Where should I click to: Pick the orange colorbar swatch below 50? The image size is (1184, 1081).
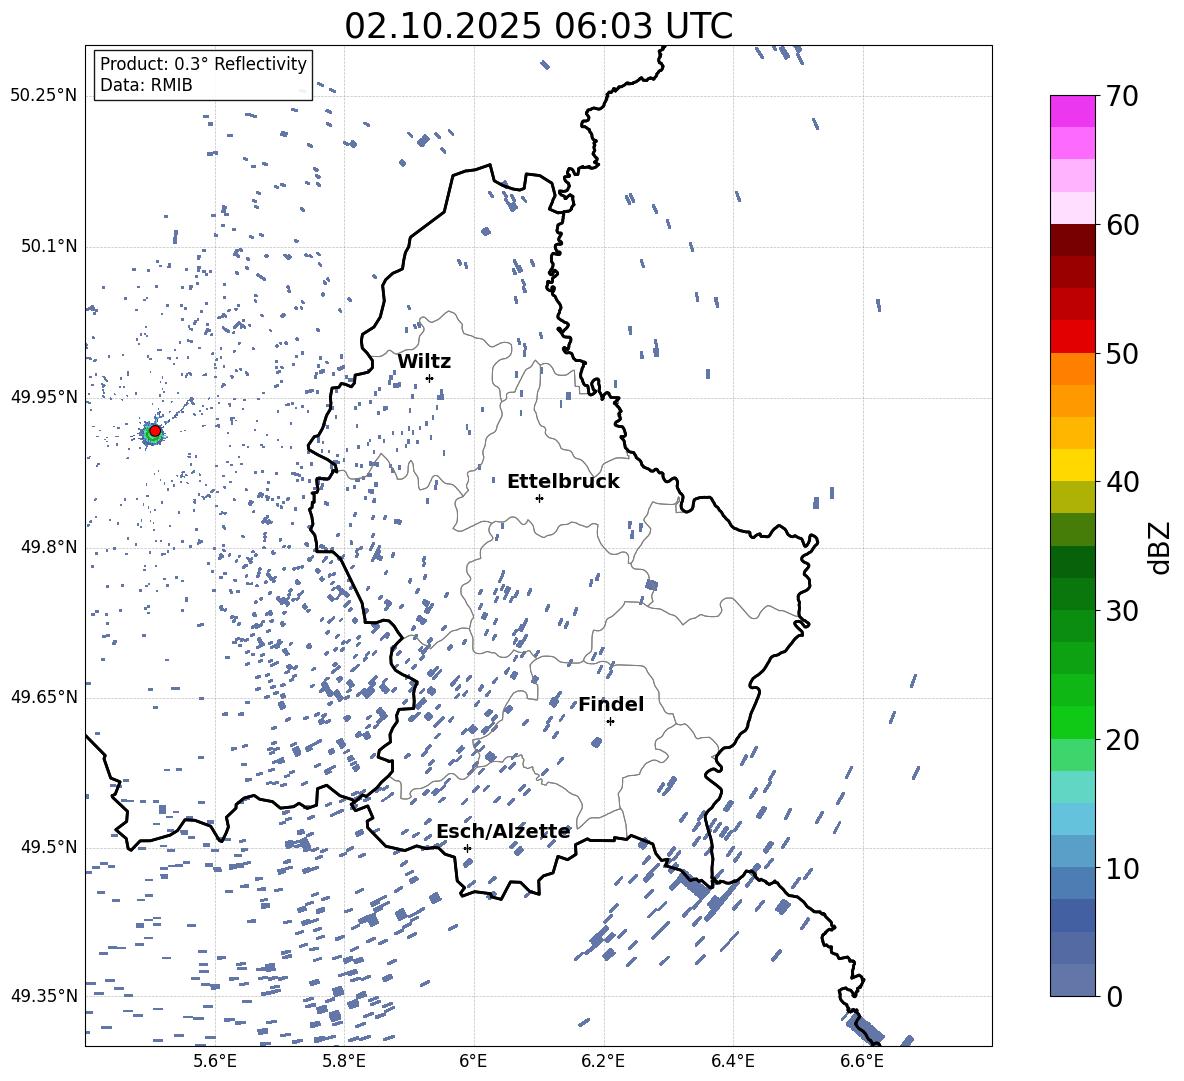tap(1072, 369)
